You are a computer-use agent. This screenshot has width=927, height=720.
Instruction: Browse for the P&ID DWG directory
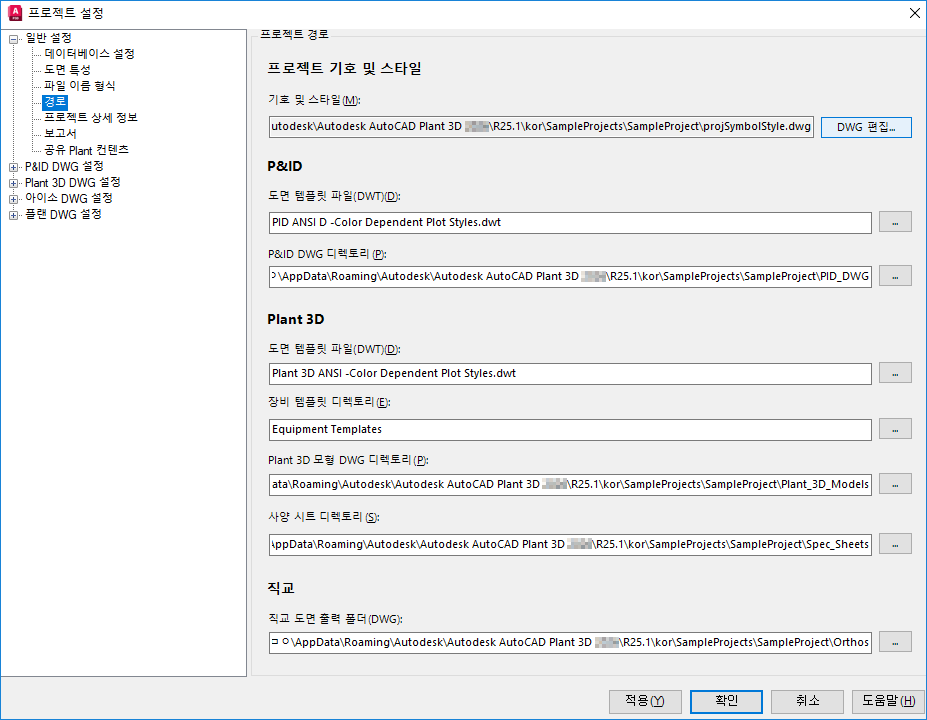[x=895, y=276]
